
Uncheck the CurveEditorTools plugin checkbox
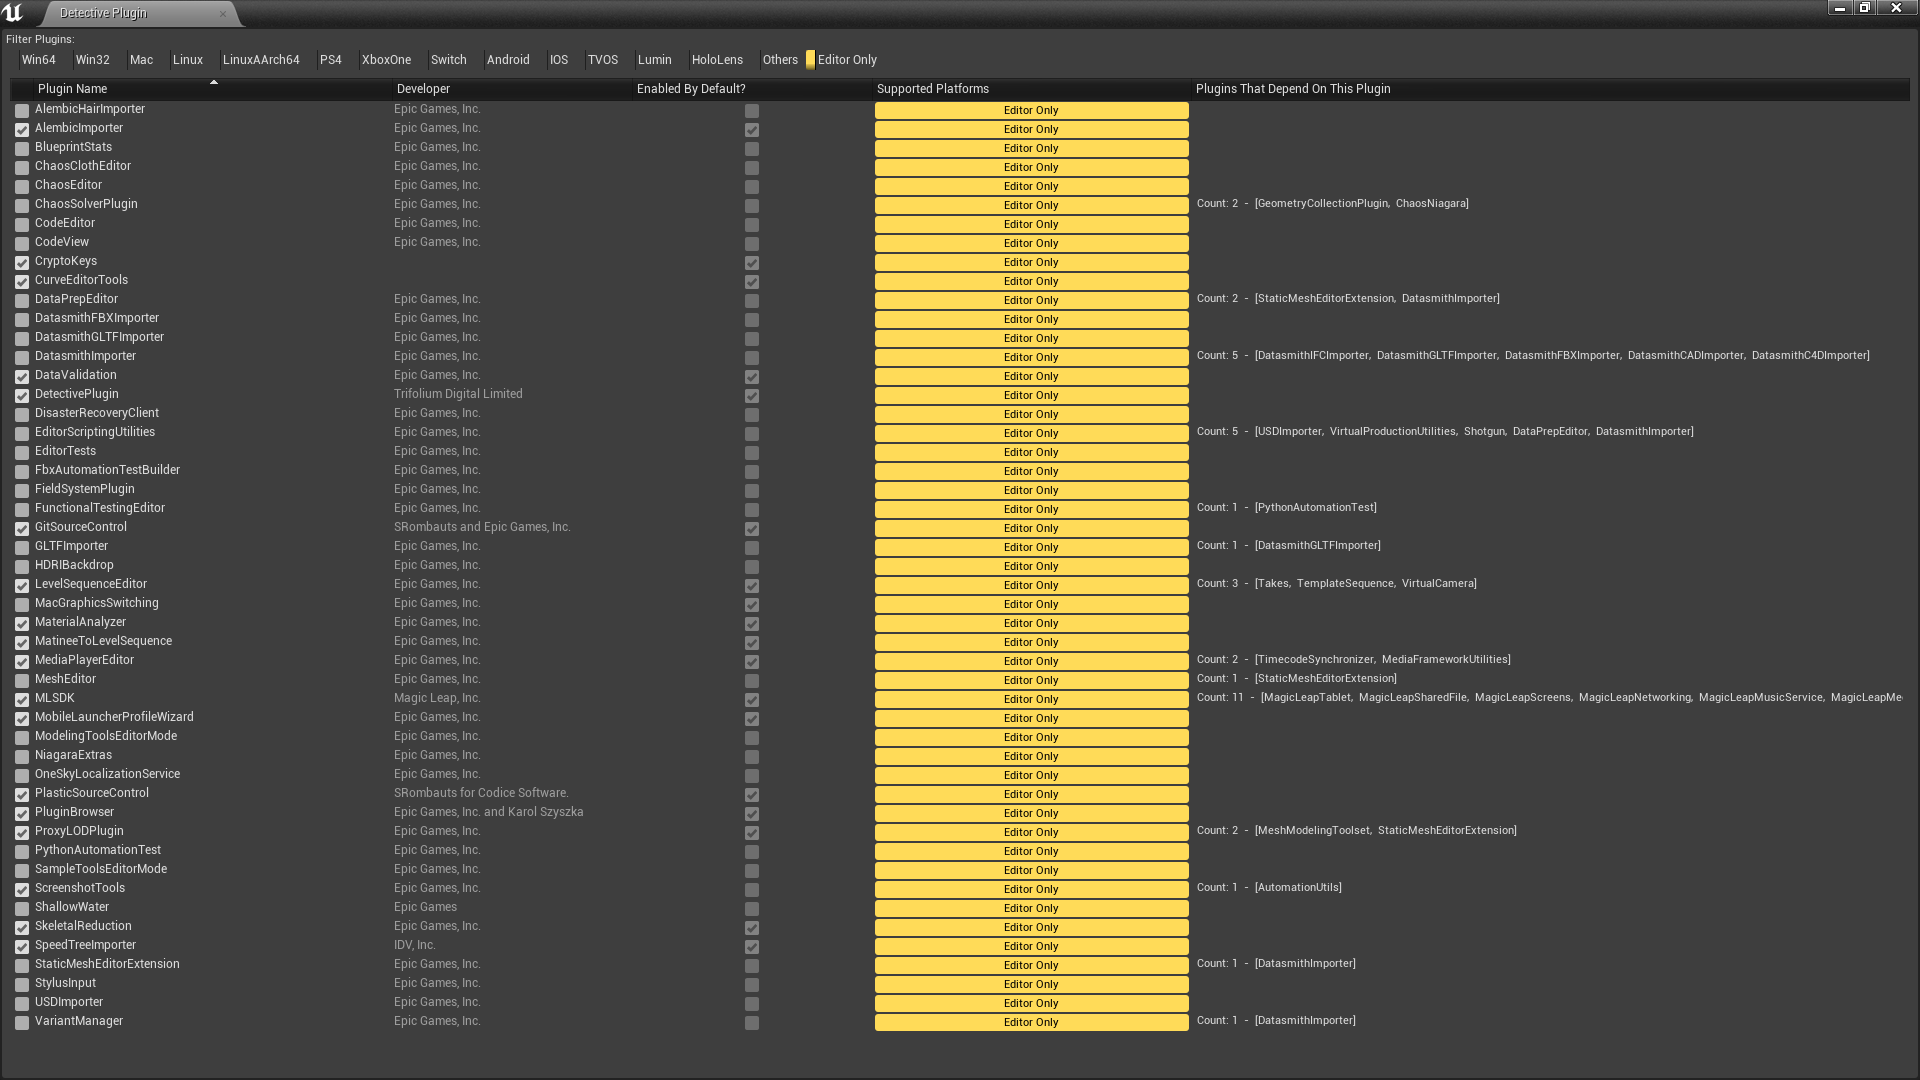point(22,282)
